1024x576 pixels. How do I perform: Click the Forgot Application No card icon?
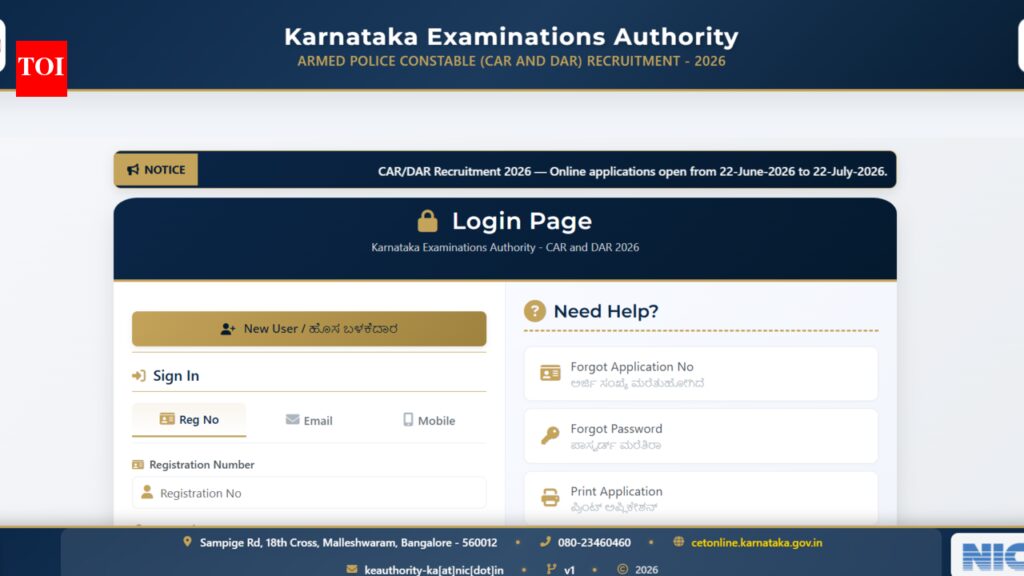click(551, 373)
